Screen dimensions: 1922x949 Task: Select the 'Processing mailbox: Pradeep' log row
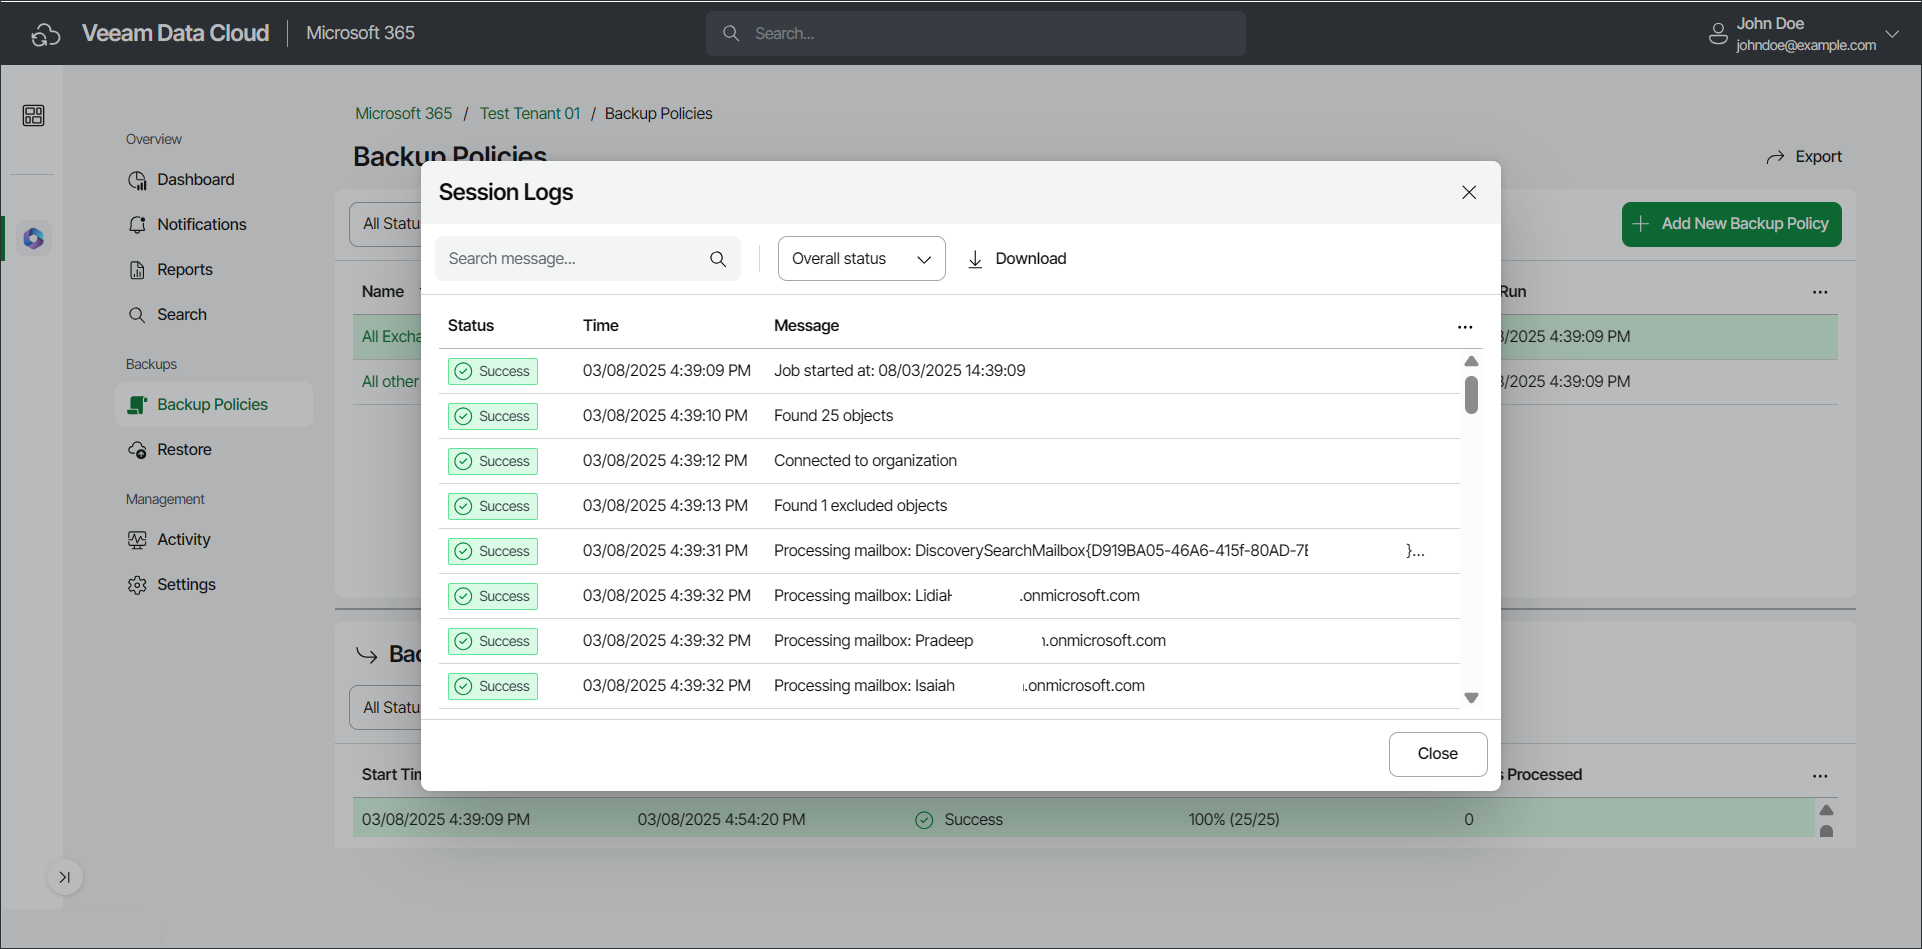[949, 641]
